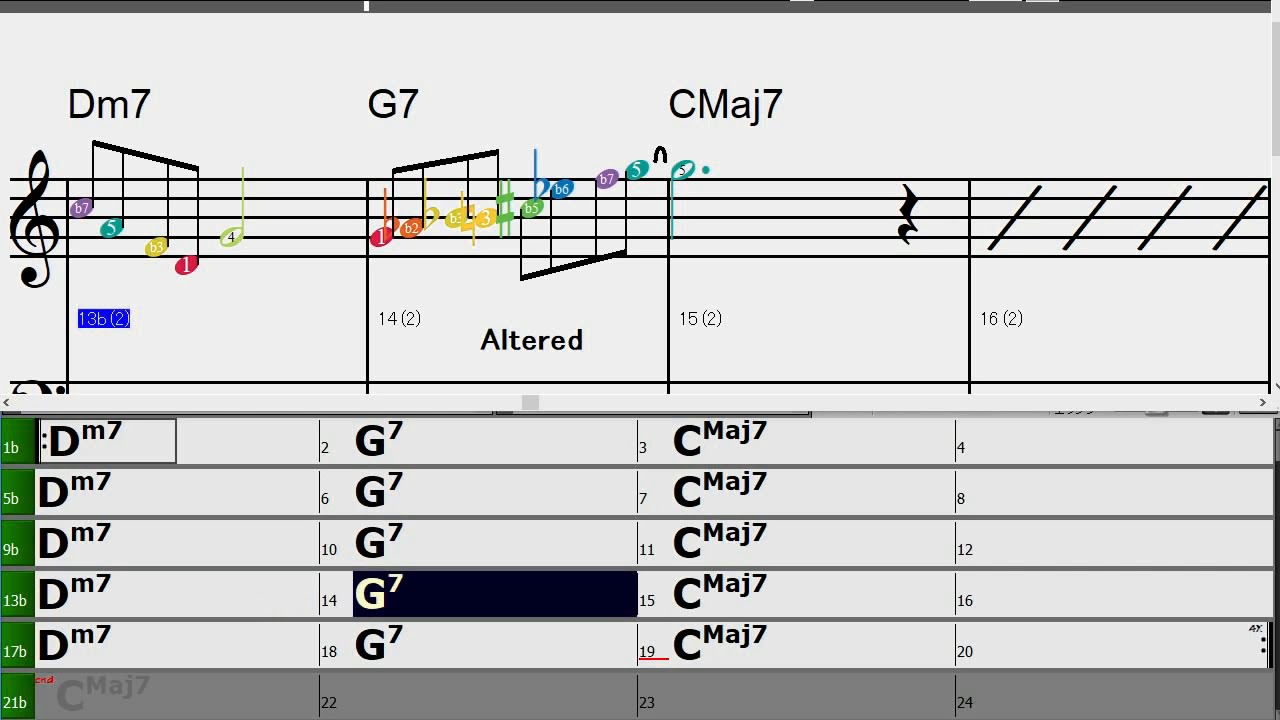Click the yellow b3 note in Dm7 bar

pos(156,247)
